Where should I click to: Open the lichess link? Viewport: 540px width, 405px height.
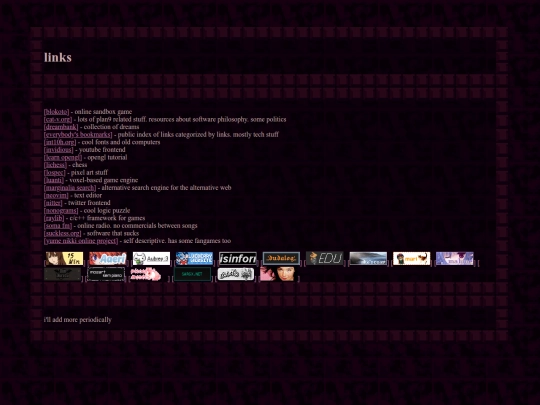(x=55, y=165)
